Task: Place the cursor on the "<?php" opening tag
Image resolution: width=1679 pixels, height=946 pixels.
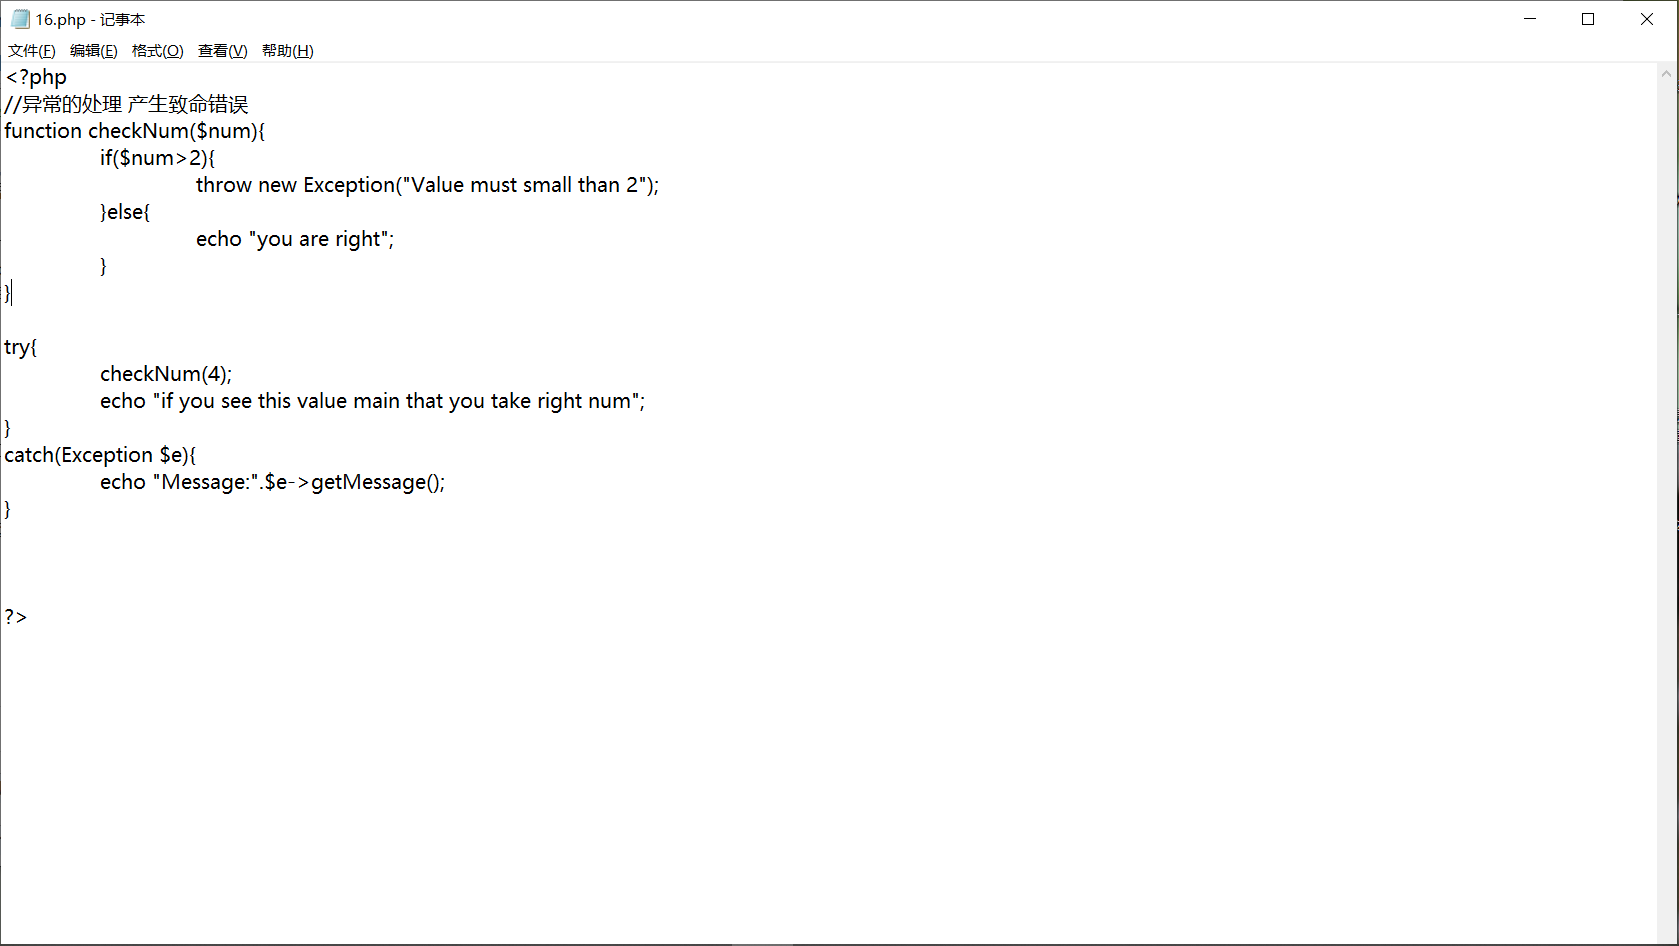Action: 37,77
